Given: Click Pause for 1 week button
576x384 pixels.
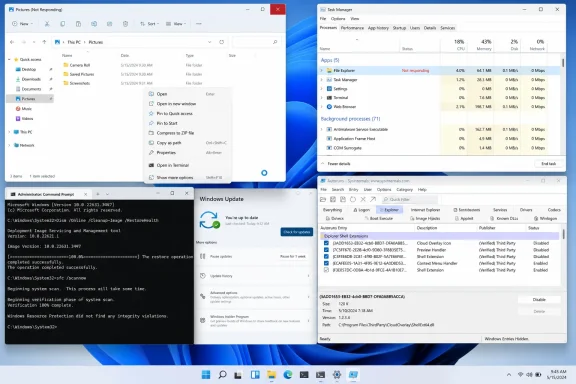Looking at the screenshot, I should pos(293,256).
